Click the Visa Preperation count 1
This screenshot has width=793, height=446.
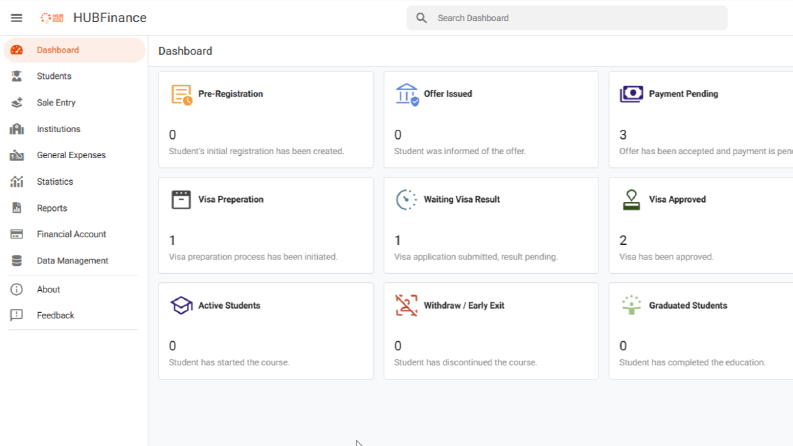(172, 241)
